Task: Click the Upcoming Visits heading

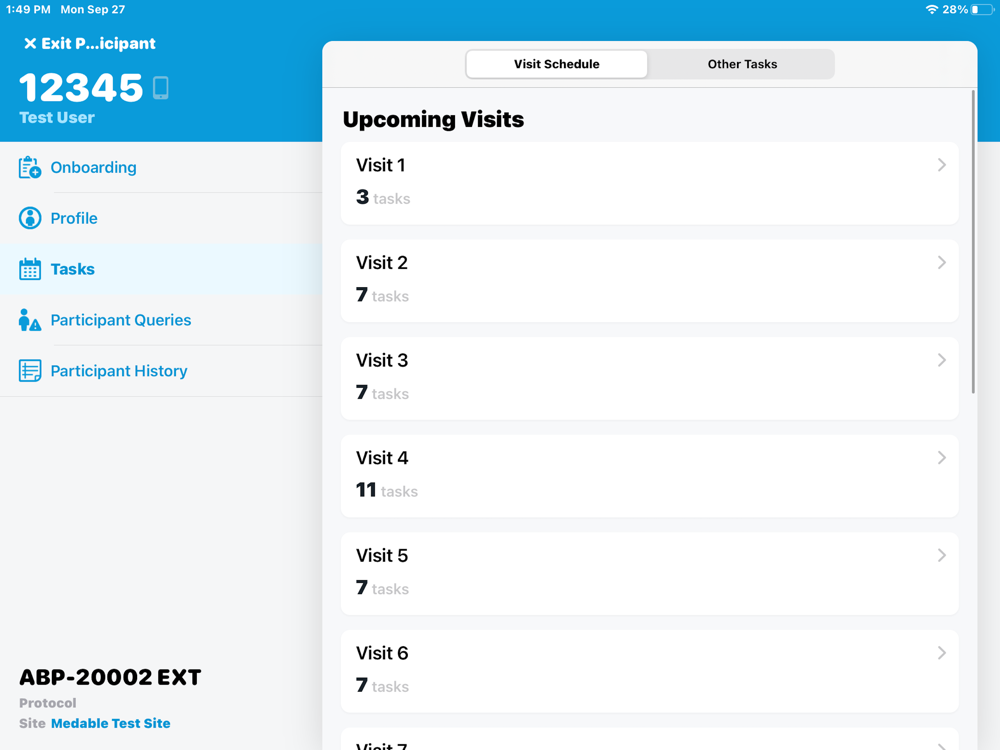Action: click(x=433, y=119)
